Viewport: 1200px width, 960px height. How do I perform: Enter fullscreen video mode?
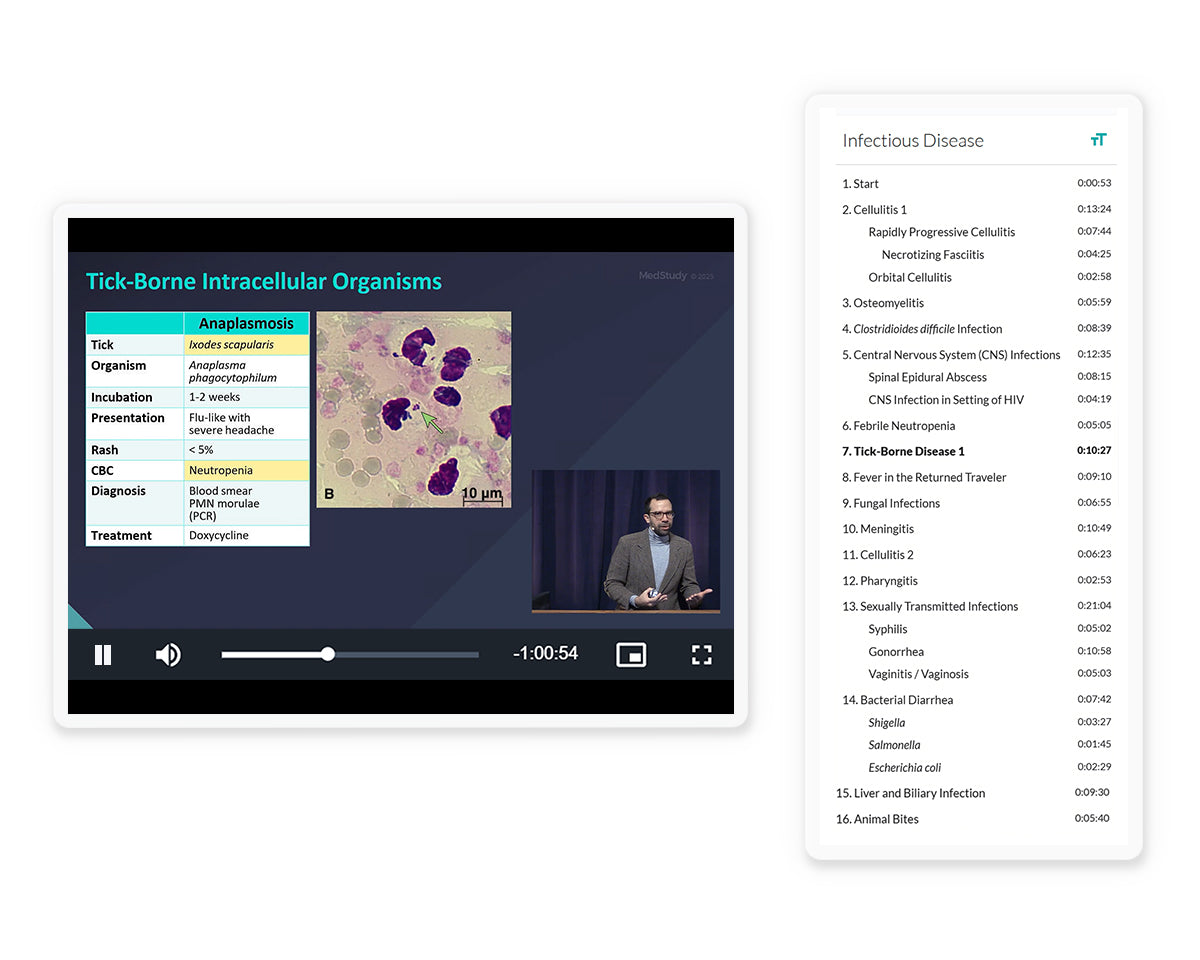click(x=702, y=655)
